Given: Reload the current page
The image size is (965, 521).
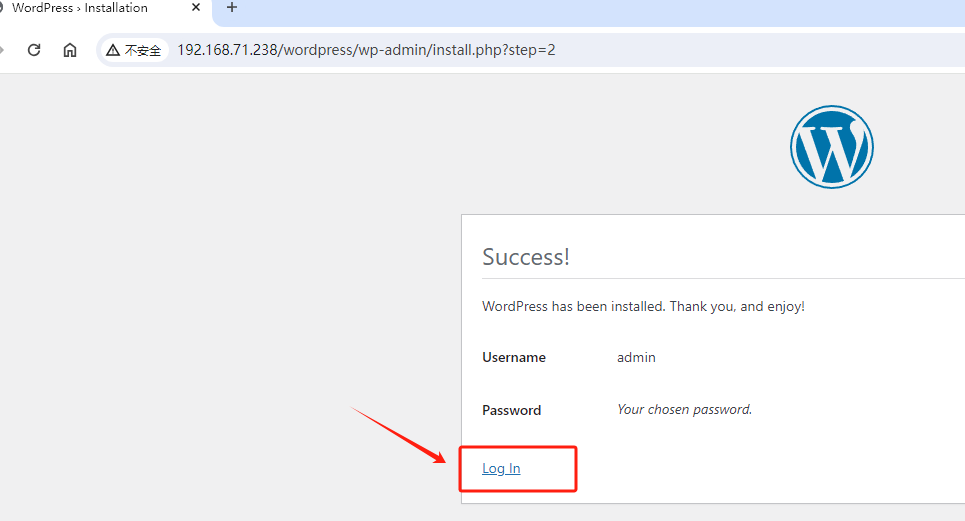Looking at the screenshot, I should [x=34, y=50].
